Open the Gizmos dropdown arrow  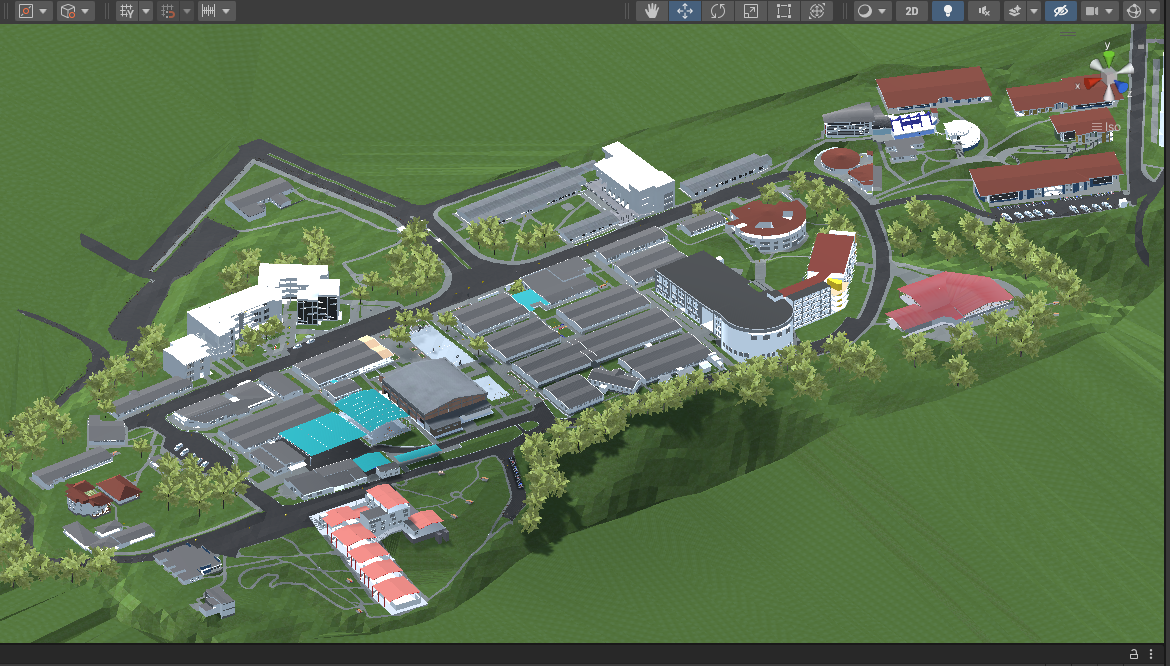1152,11
